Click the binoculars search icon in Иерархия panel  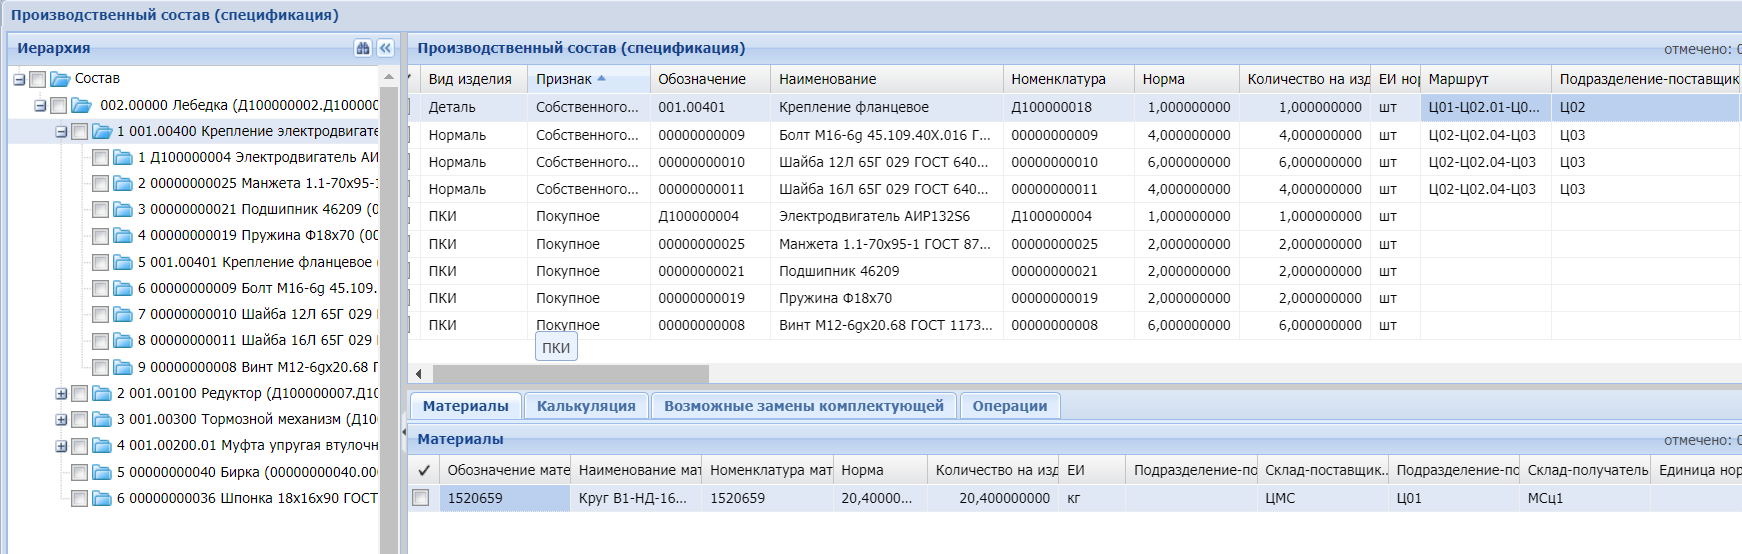pyautogui.click(x=363, y=48)
